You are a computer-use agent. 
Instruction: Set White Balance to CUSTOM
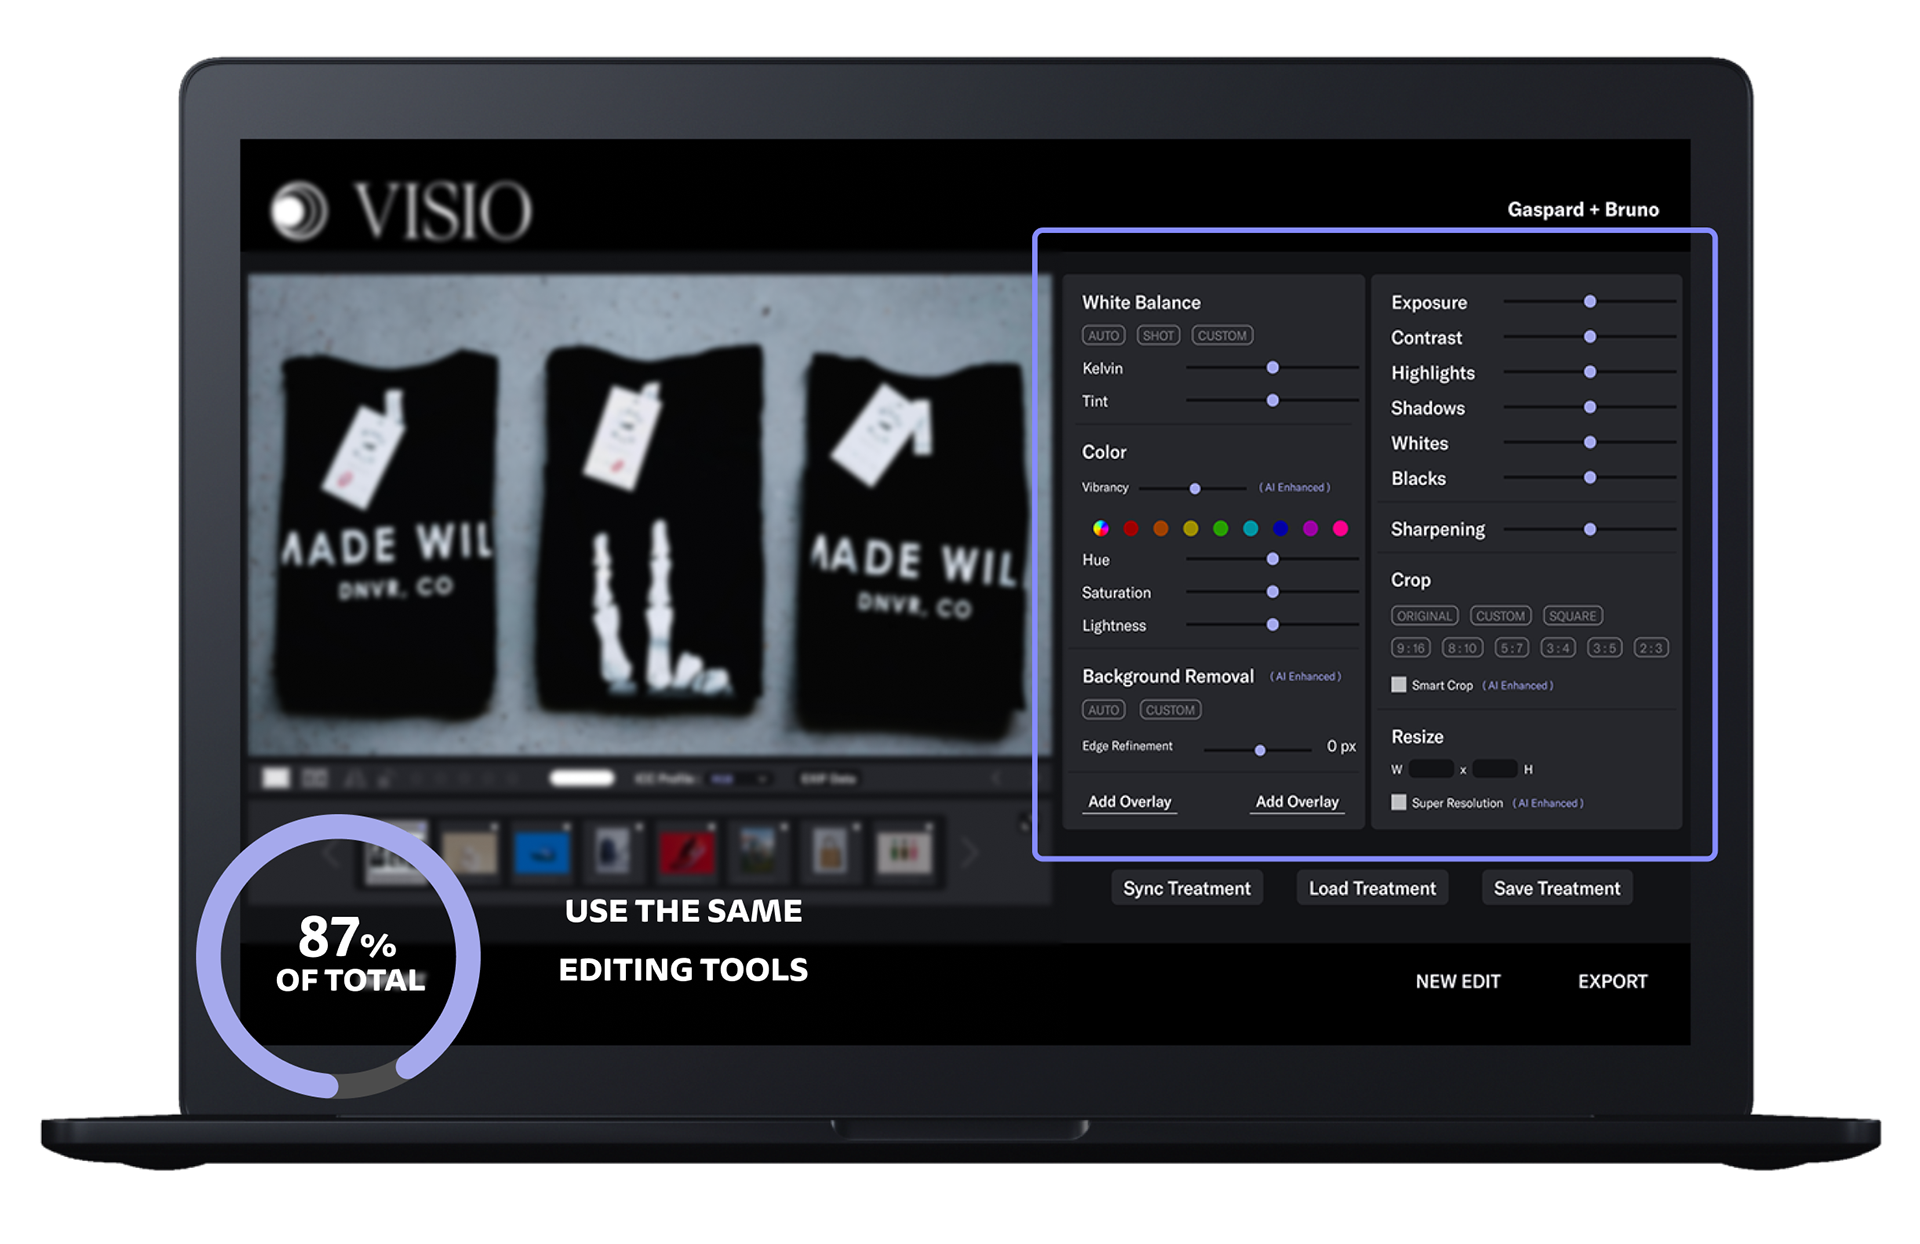[x=1222, y=336]
